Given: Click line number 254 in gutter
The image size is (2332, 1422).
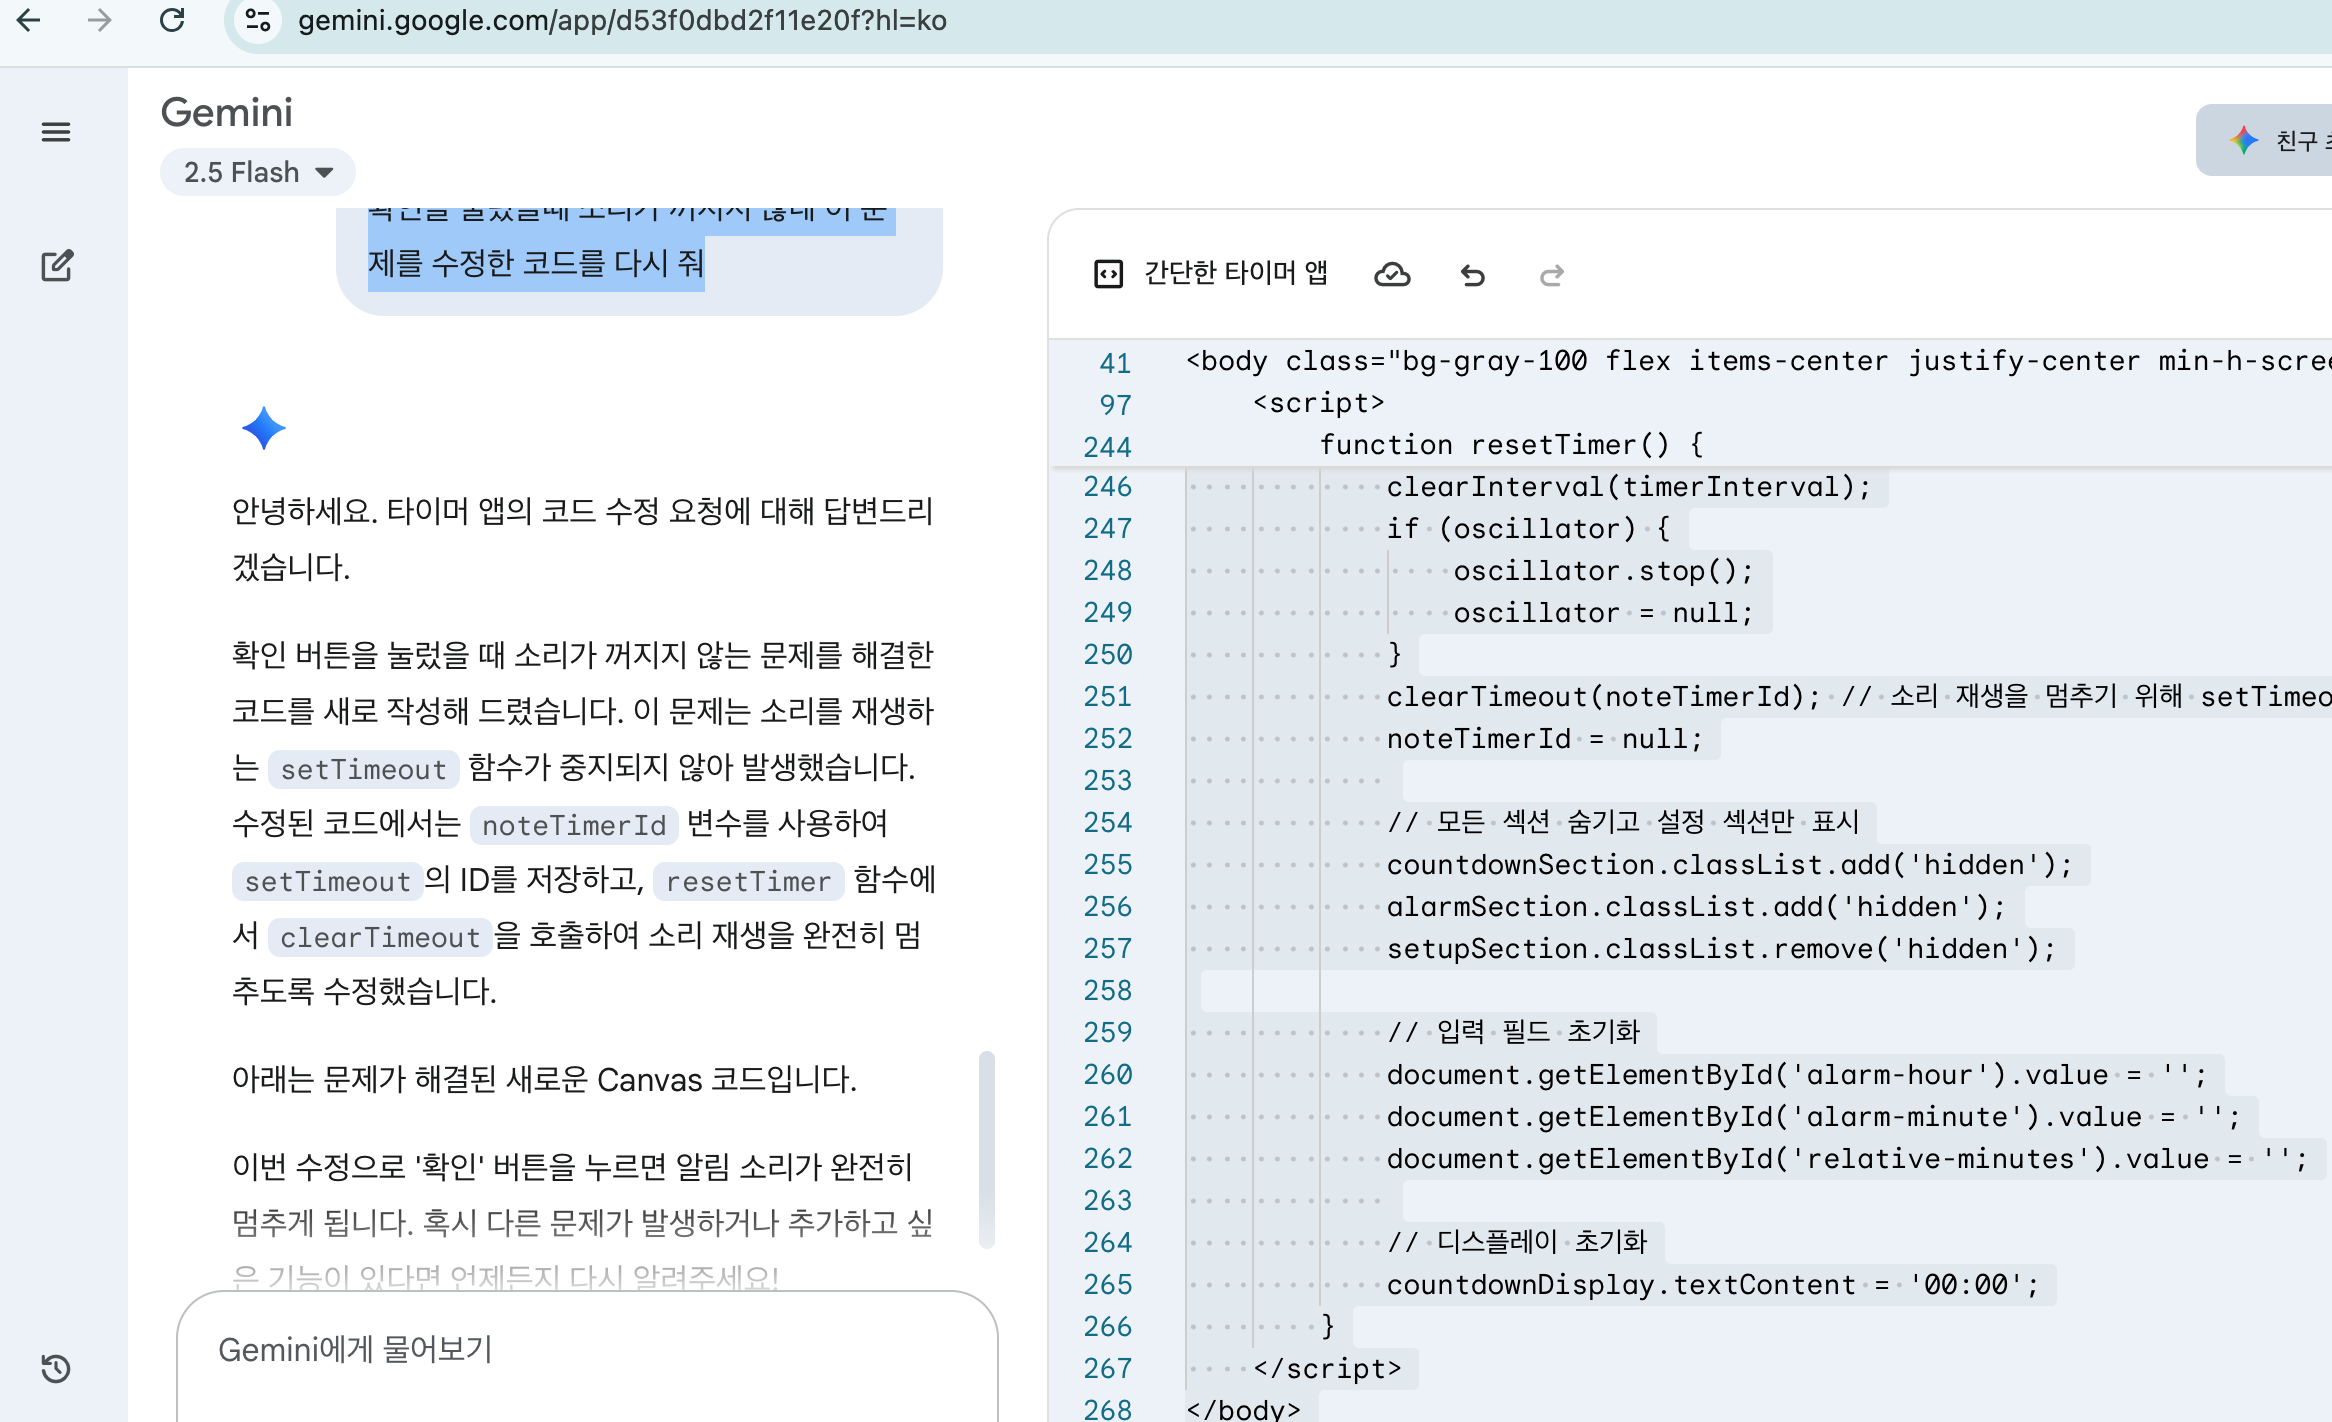Looking at the screenshot, I should pos(1107,823).
